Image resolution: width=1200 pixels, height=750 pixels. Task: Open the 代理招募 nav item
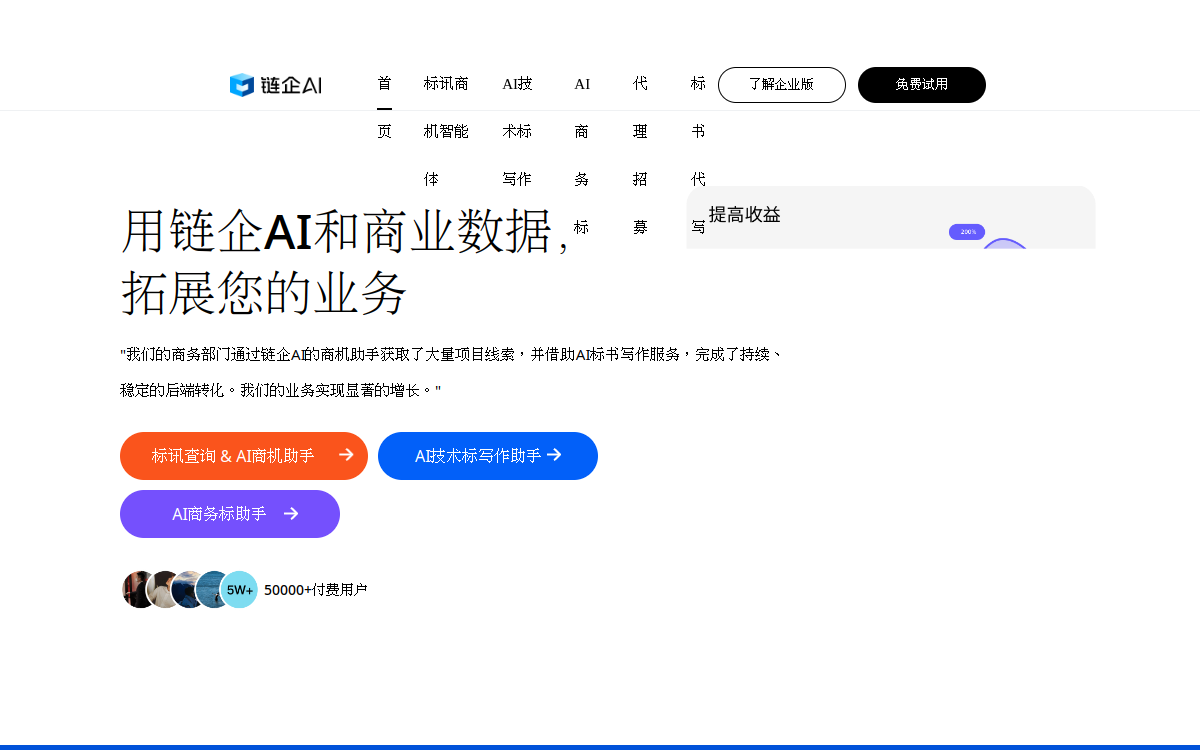pos(640,155)
